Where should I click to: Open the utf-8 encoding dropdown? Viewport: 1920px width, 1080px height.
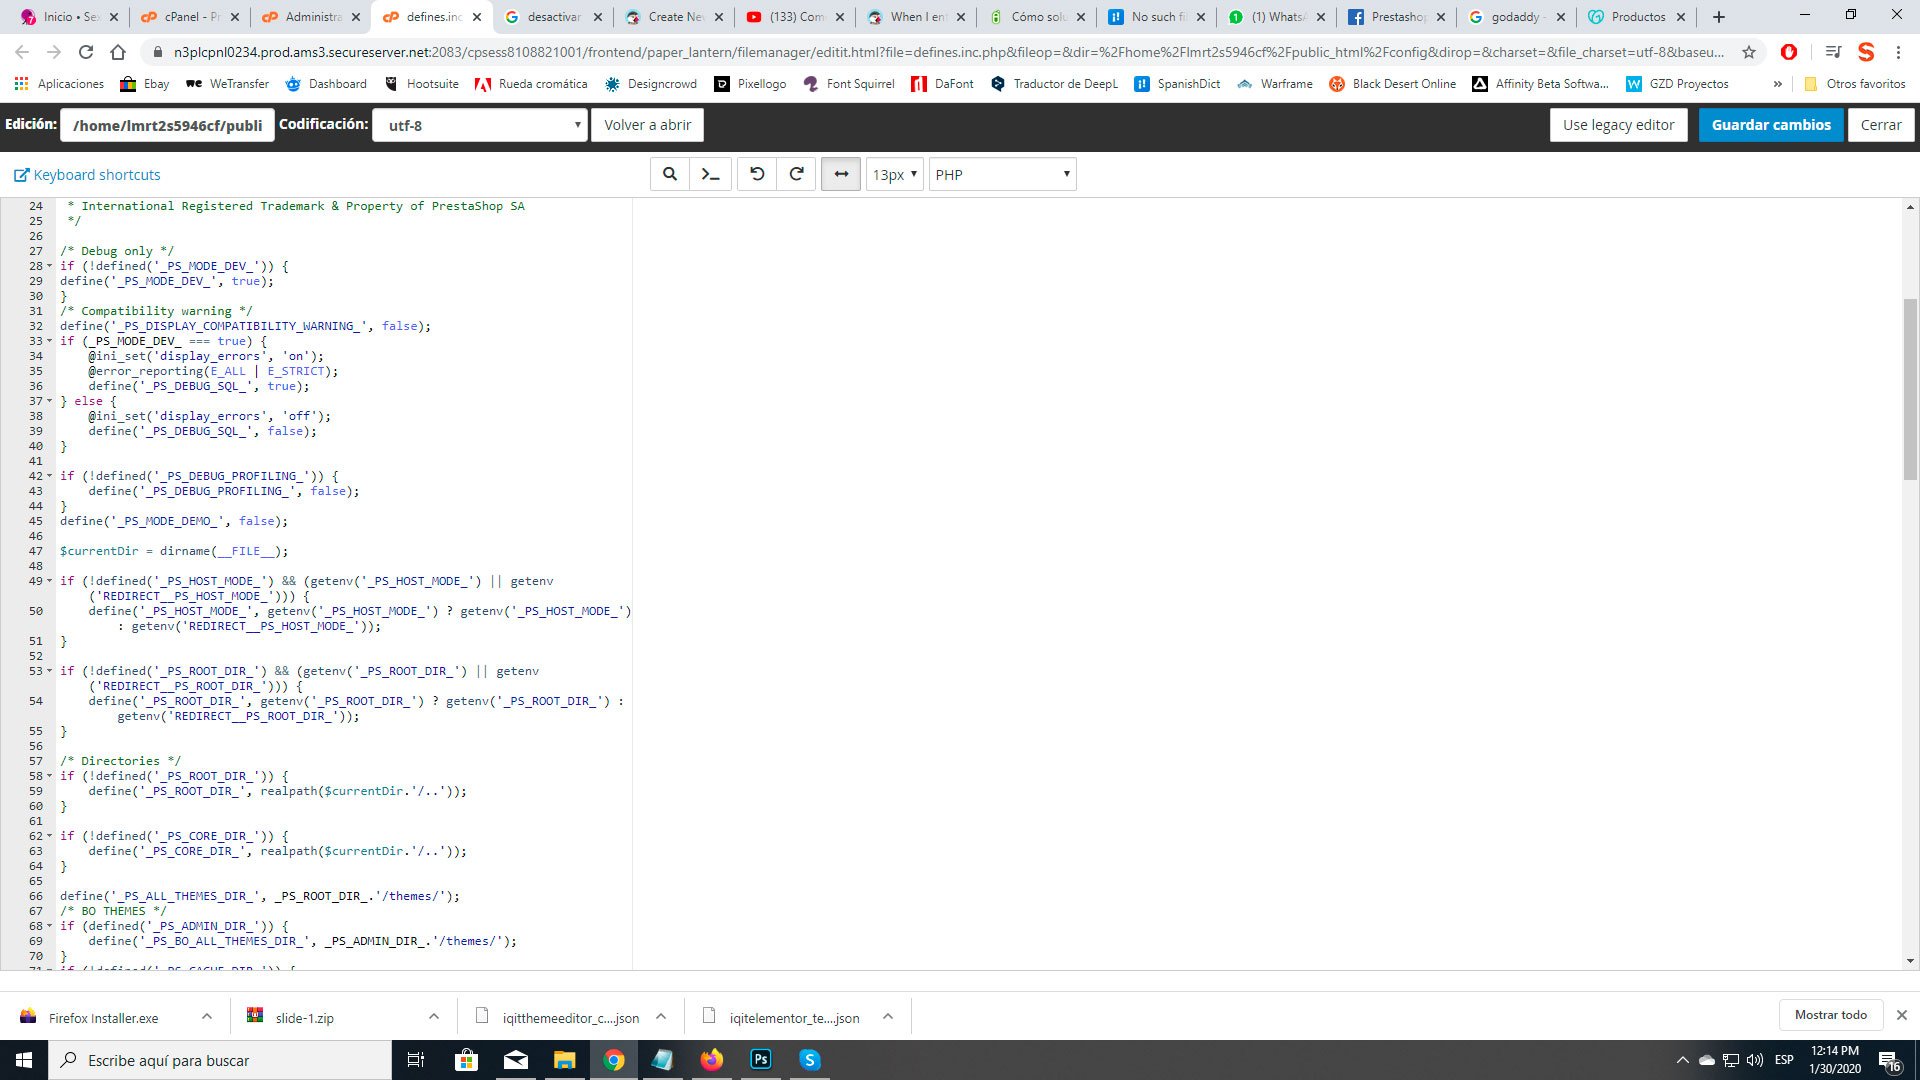tap(480, 125)
